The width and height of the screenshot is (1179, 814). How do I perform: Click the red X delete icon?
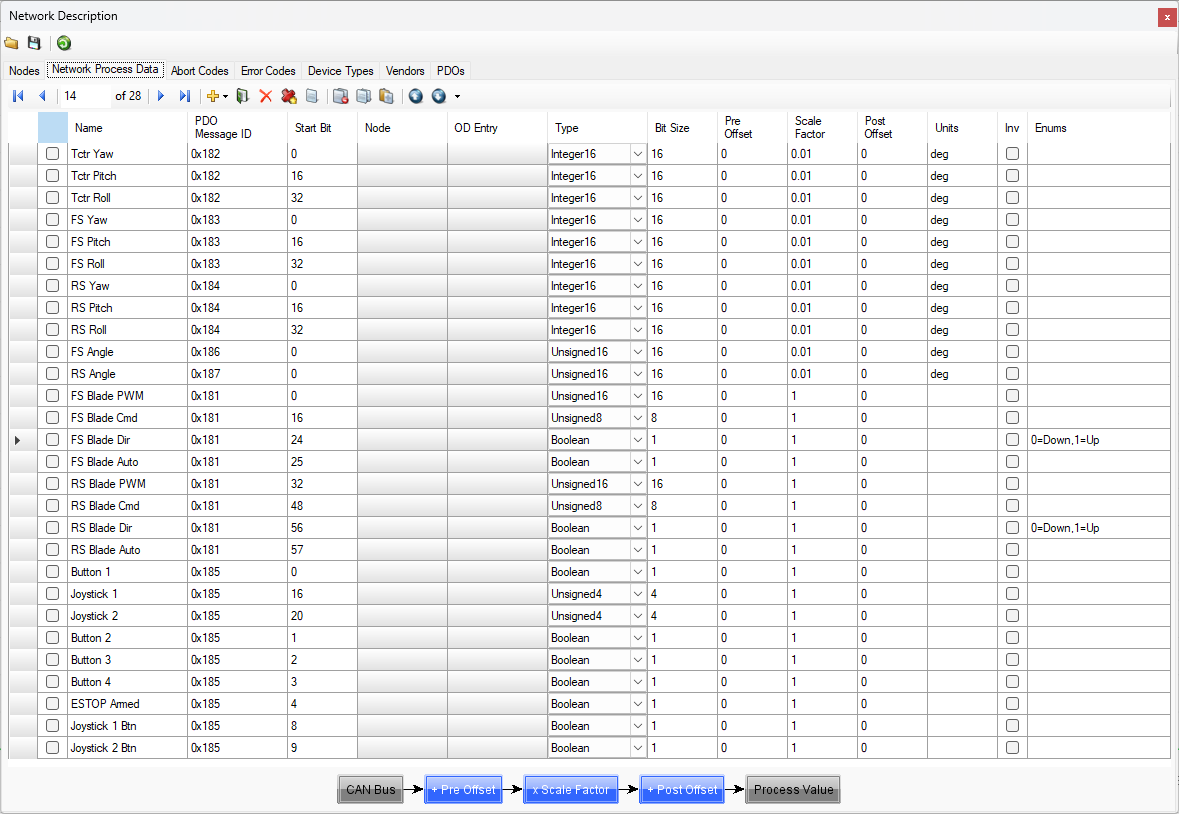266,96
